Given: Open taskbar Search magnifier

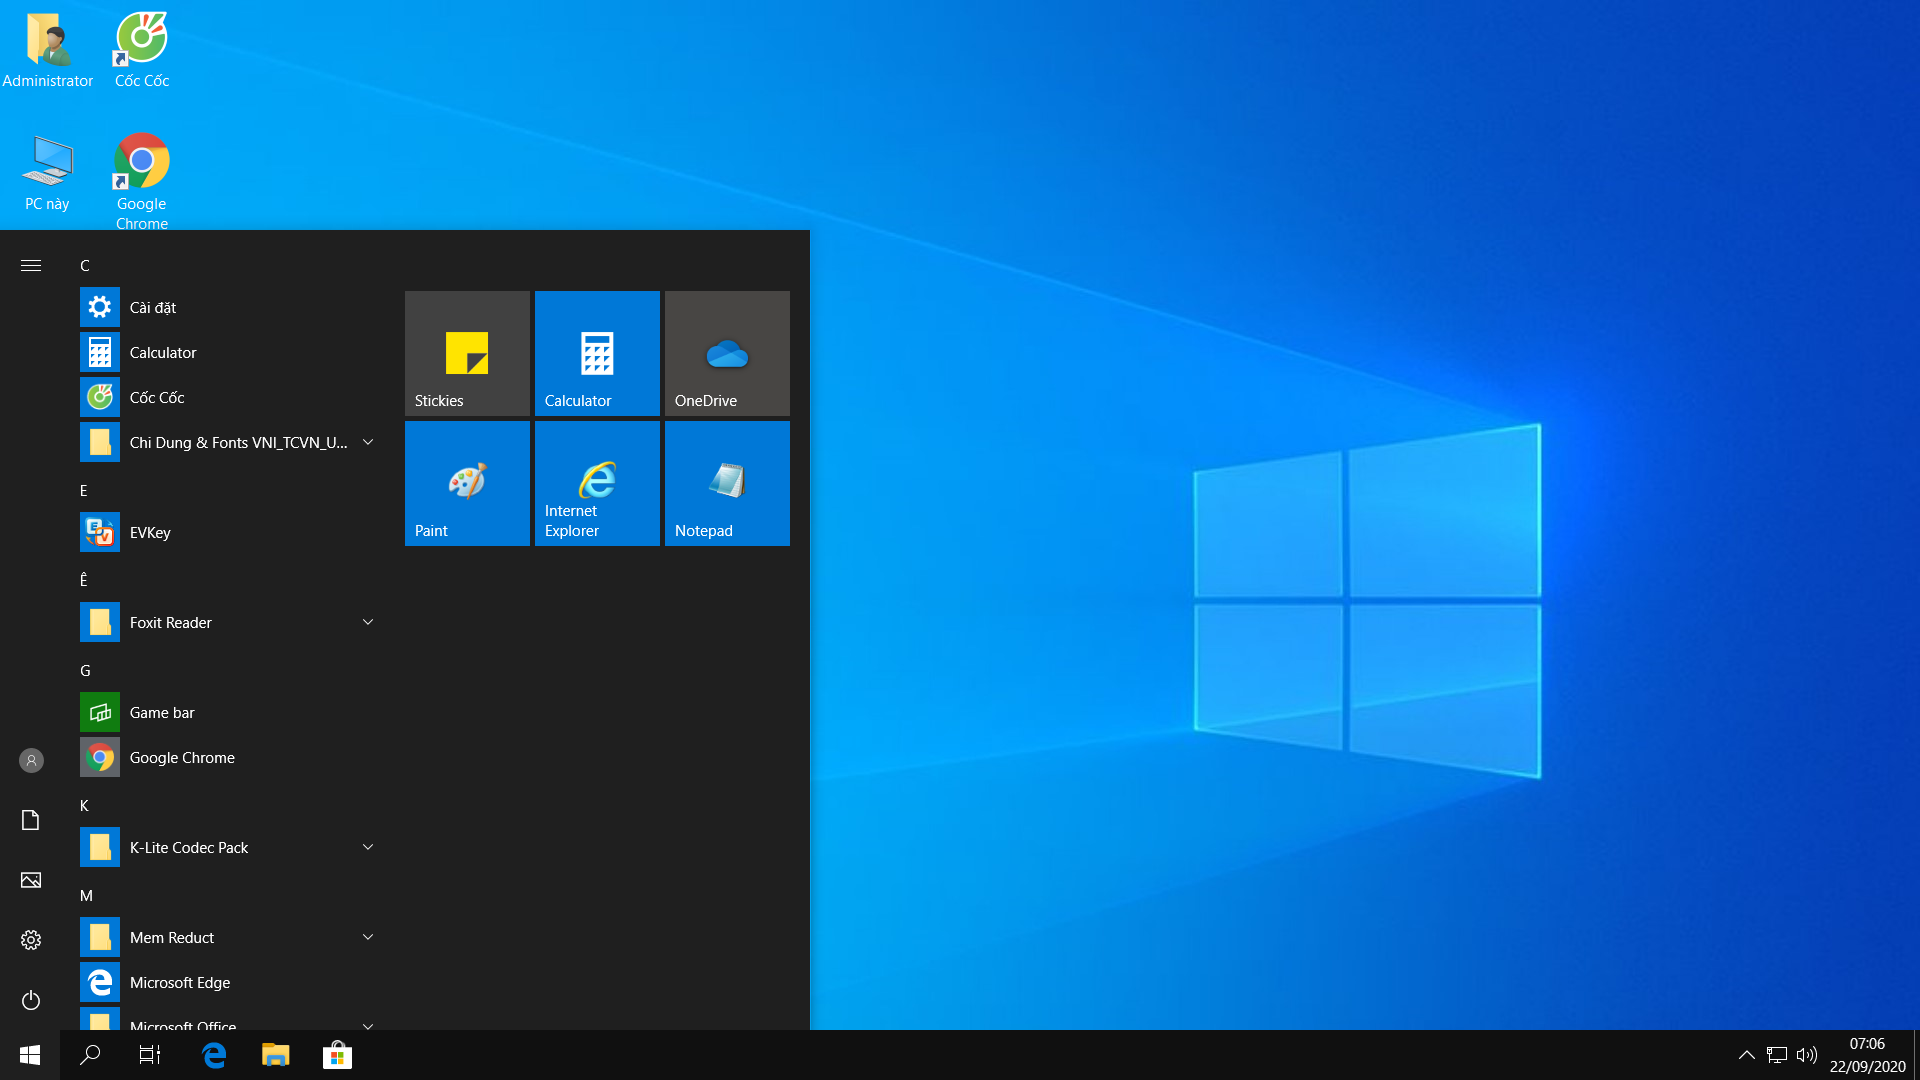Looking at the screenshot, I should [x=90, y=1055].
